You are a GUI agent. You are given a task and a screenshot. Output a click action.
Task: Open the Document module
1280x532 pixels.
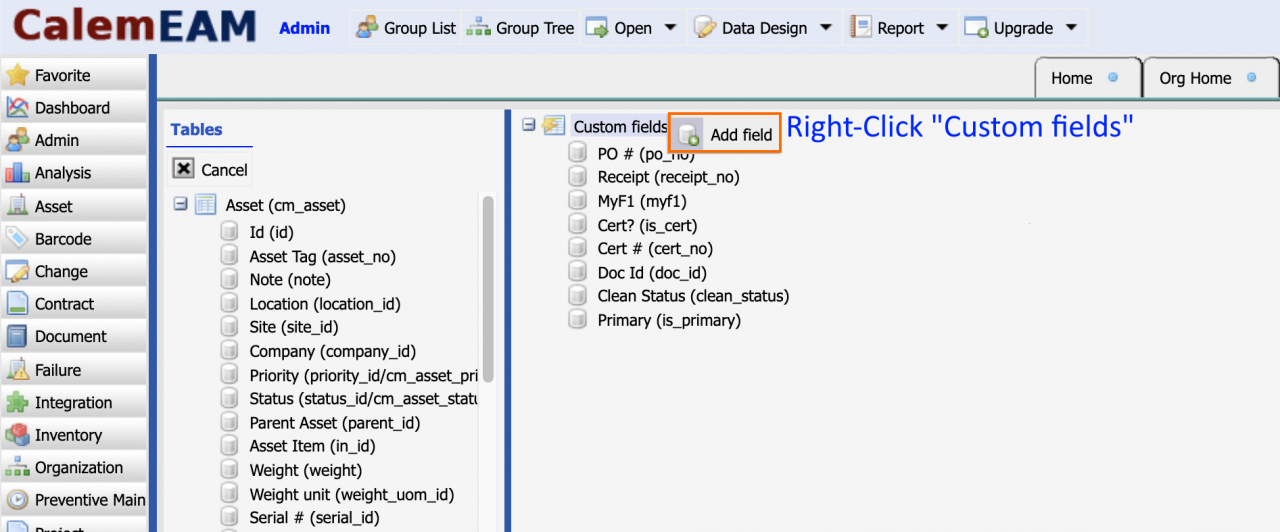(73, 337)
